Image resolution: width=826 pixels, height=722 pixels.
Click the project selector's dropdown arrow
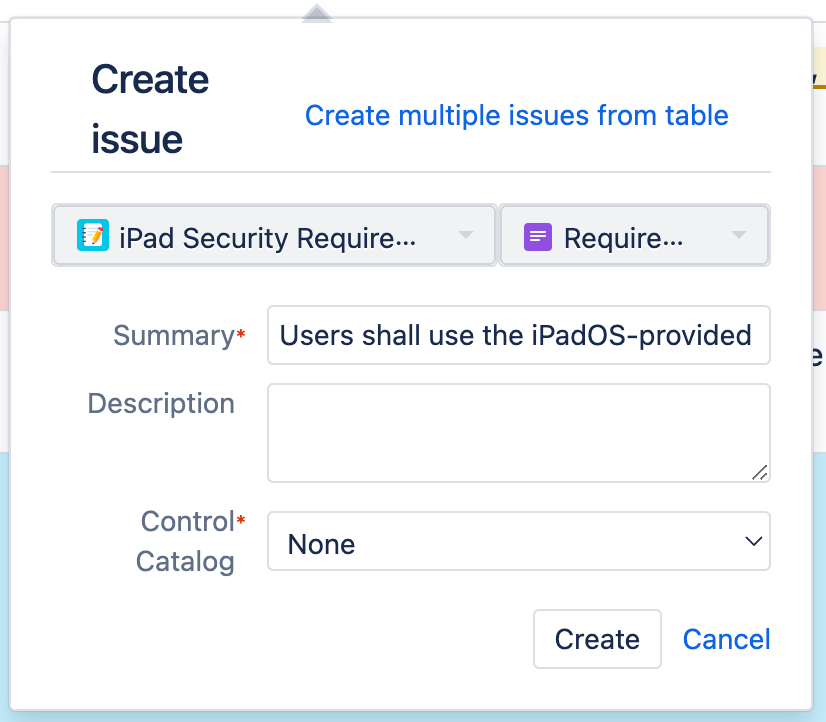tap(465, 236)
